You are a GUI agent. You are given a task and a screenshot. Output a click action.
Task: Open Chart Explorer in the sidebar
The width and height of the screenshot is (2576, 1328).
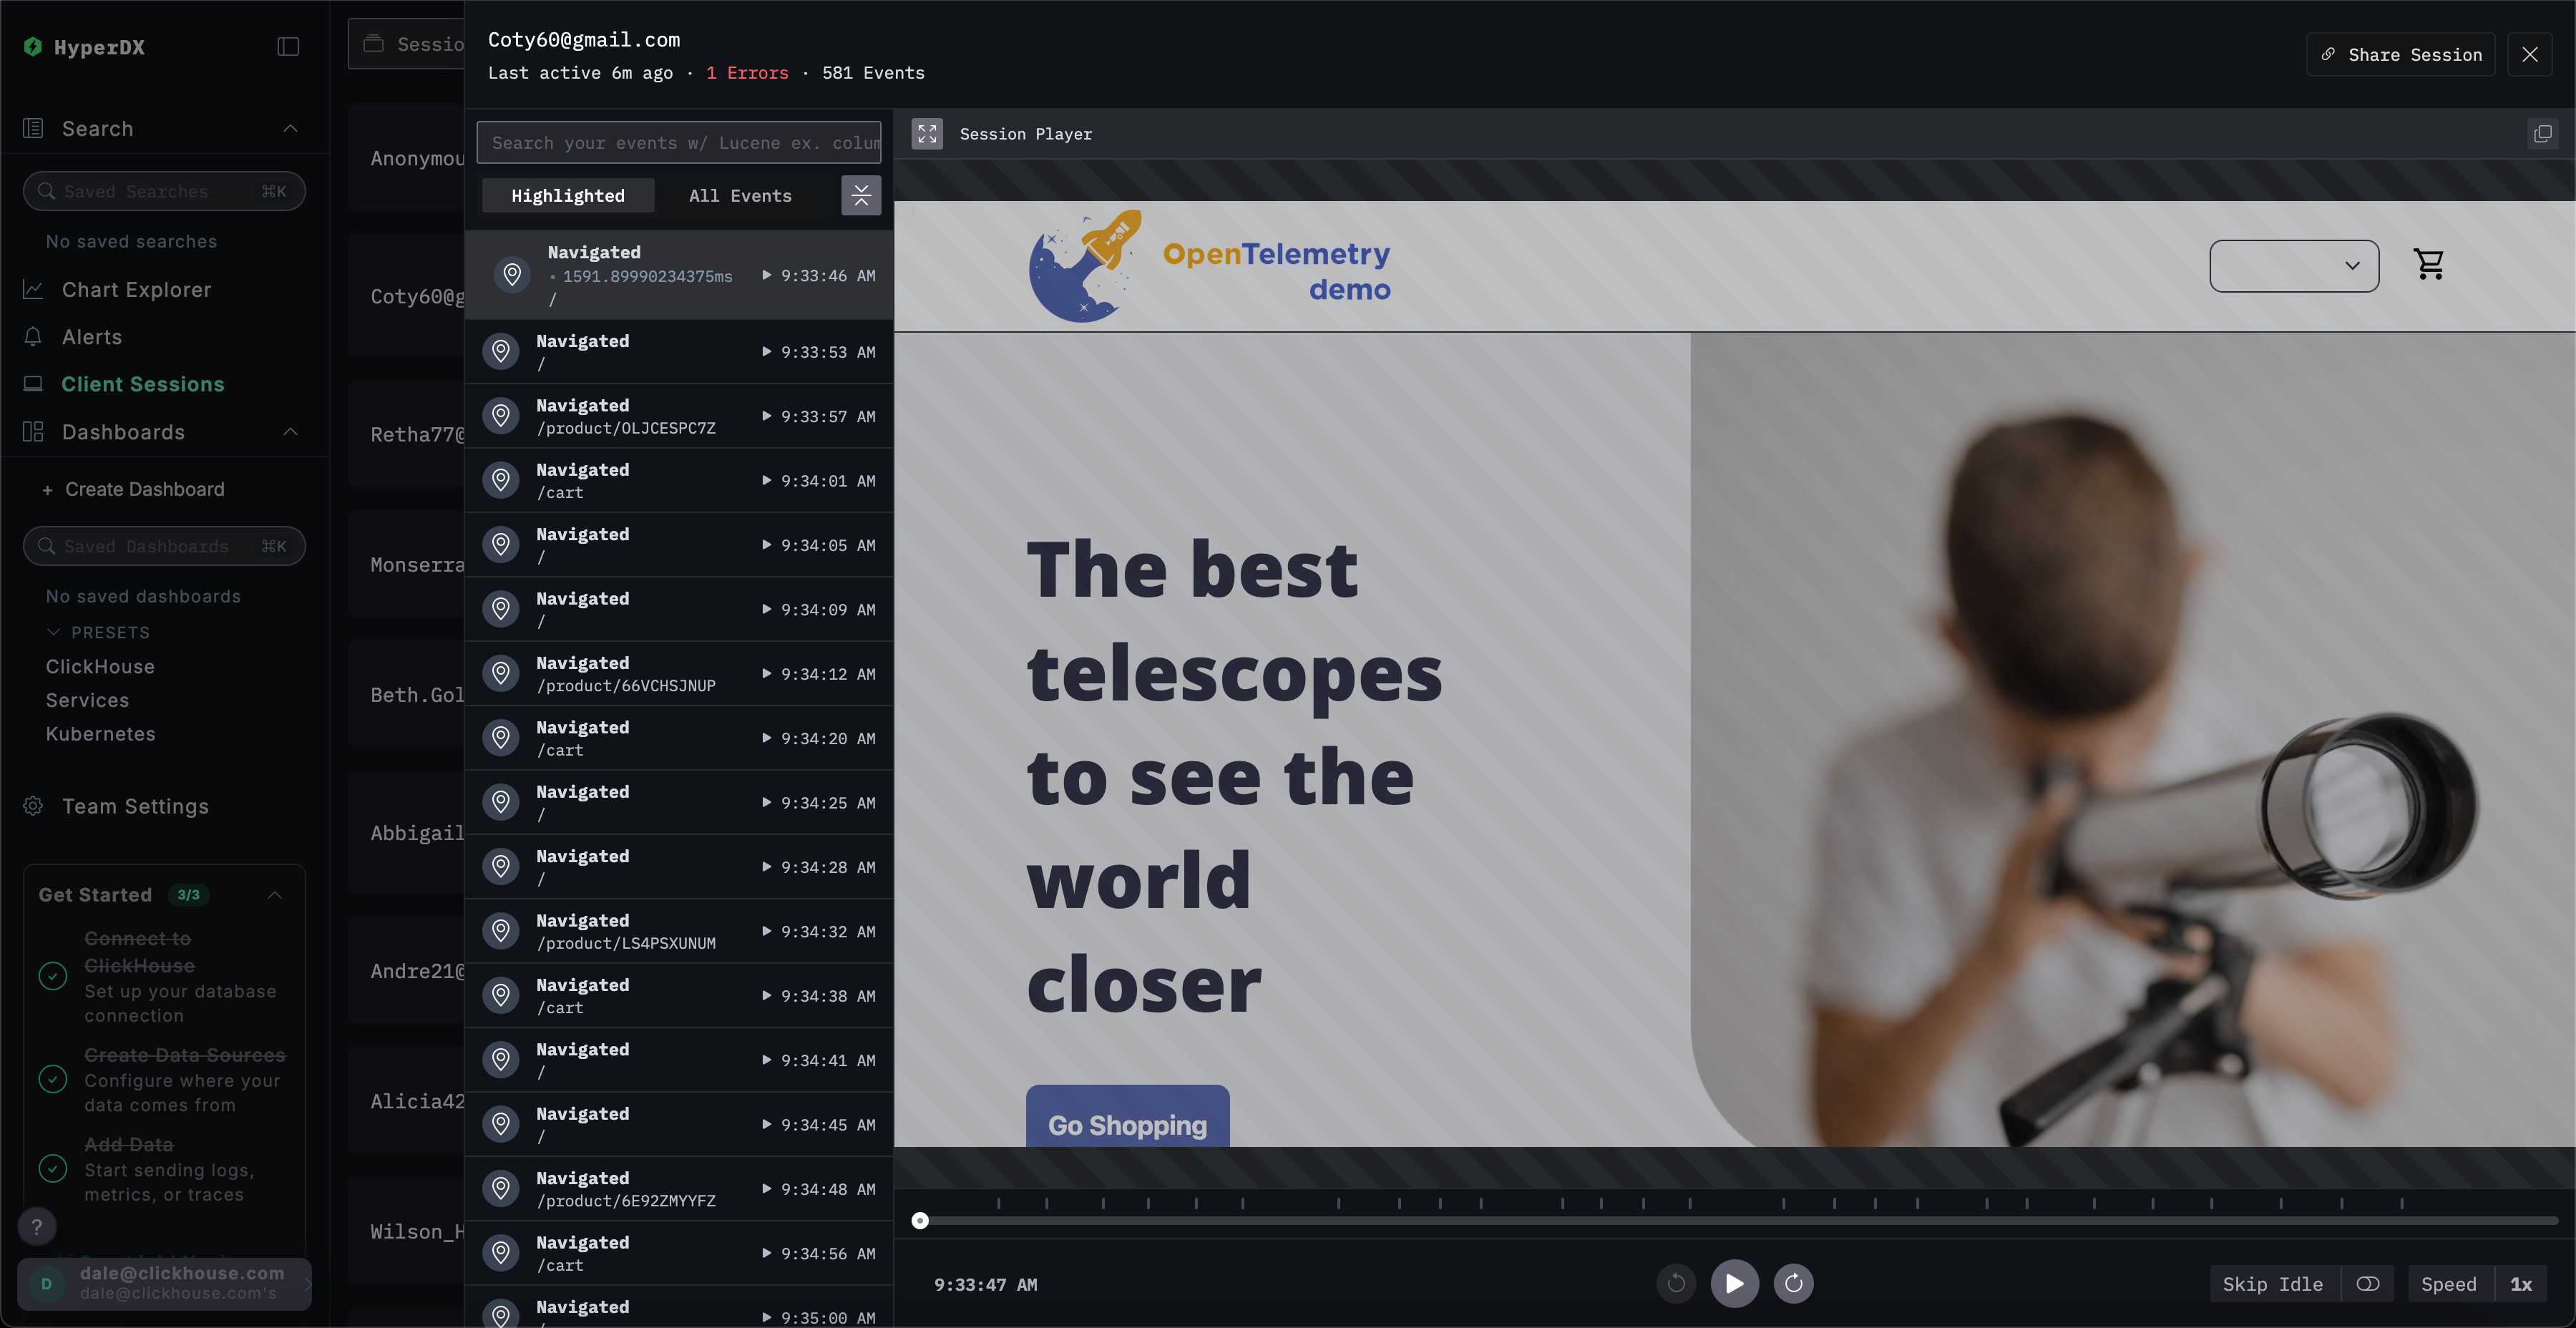(136, 289)
